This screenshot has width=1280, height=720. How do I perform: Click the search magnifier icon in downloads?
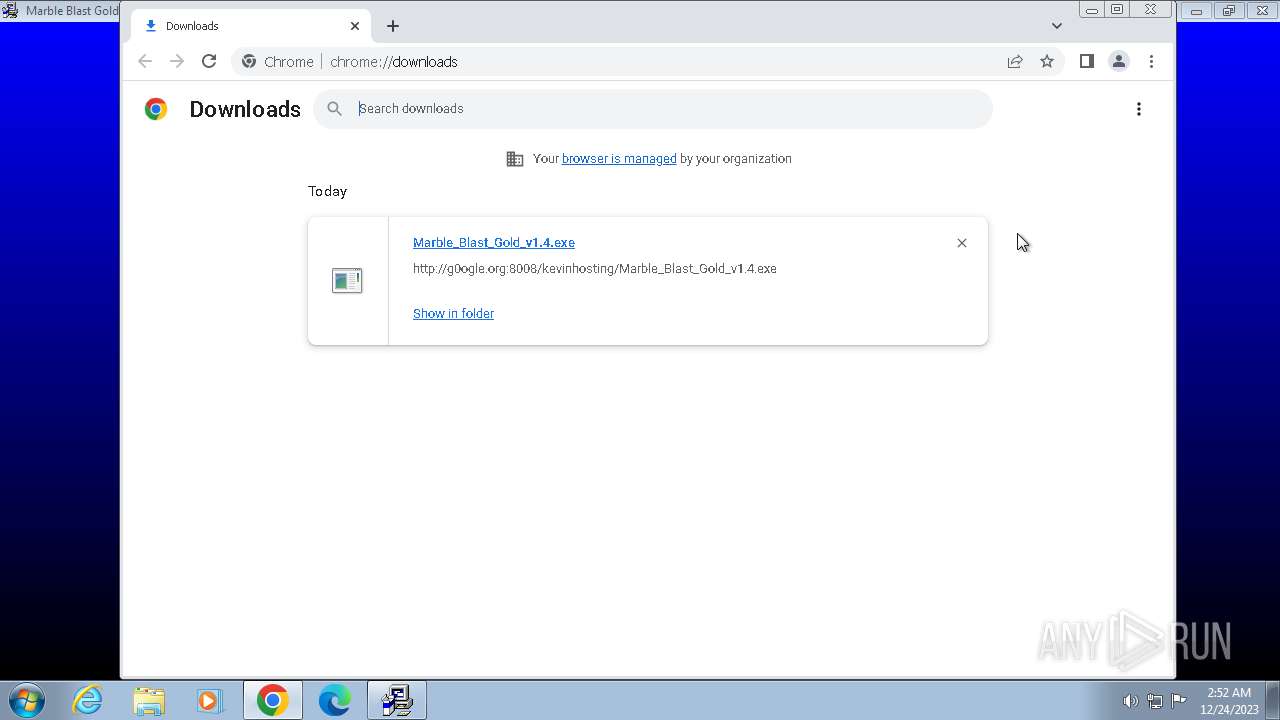tap(335, 109)
